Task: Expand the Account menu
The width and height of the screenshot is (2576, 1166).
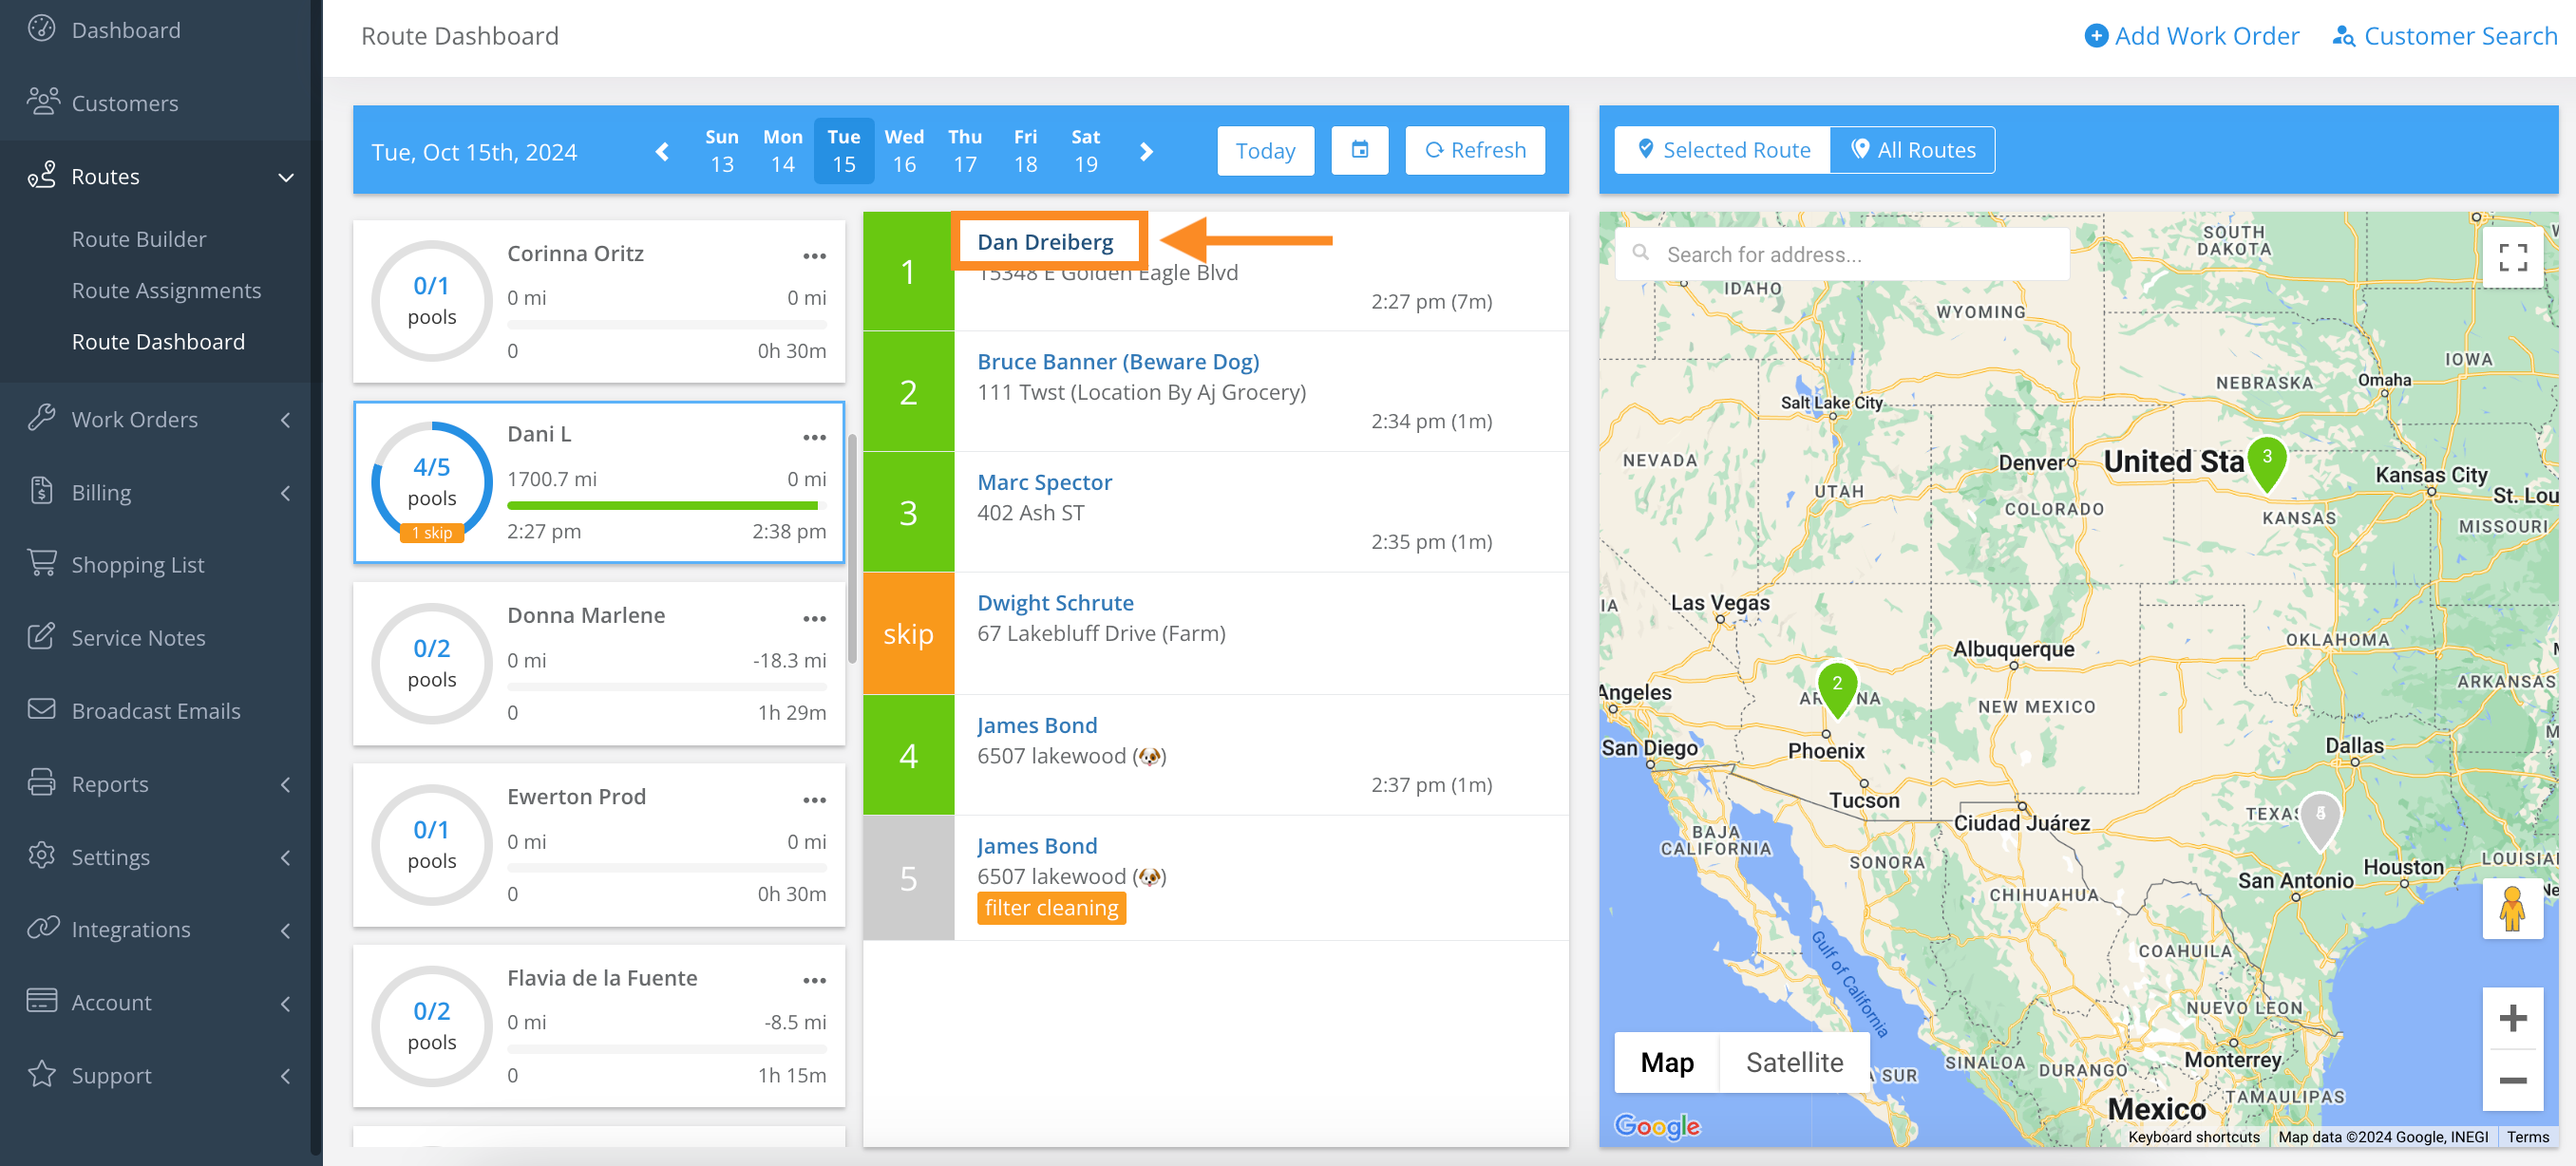Action: (x=286, y=1003)
